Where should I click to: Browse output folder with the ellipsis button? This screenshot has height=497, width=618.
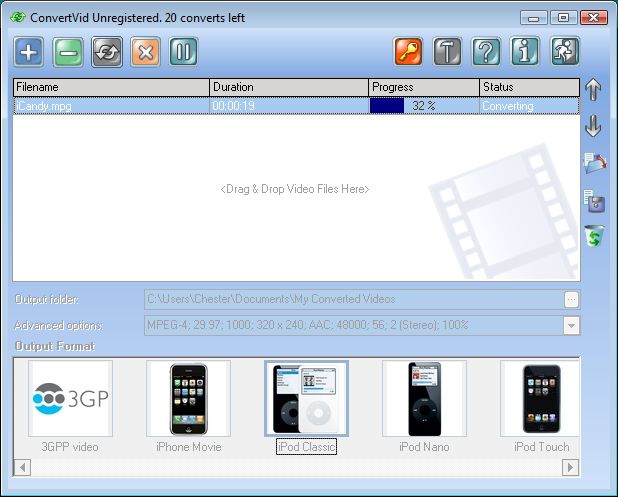pyautogui.click(x=571, y=299)
